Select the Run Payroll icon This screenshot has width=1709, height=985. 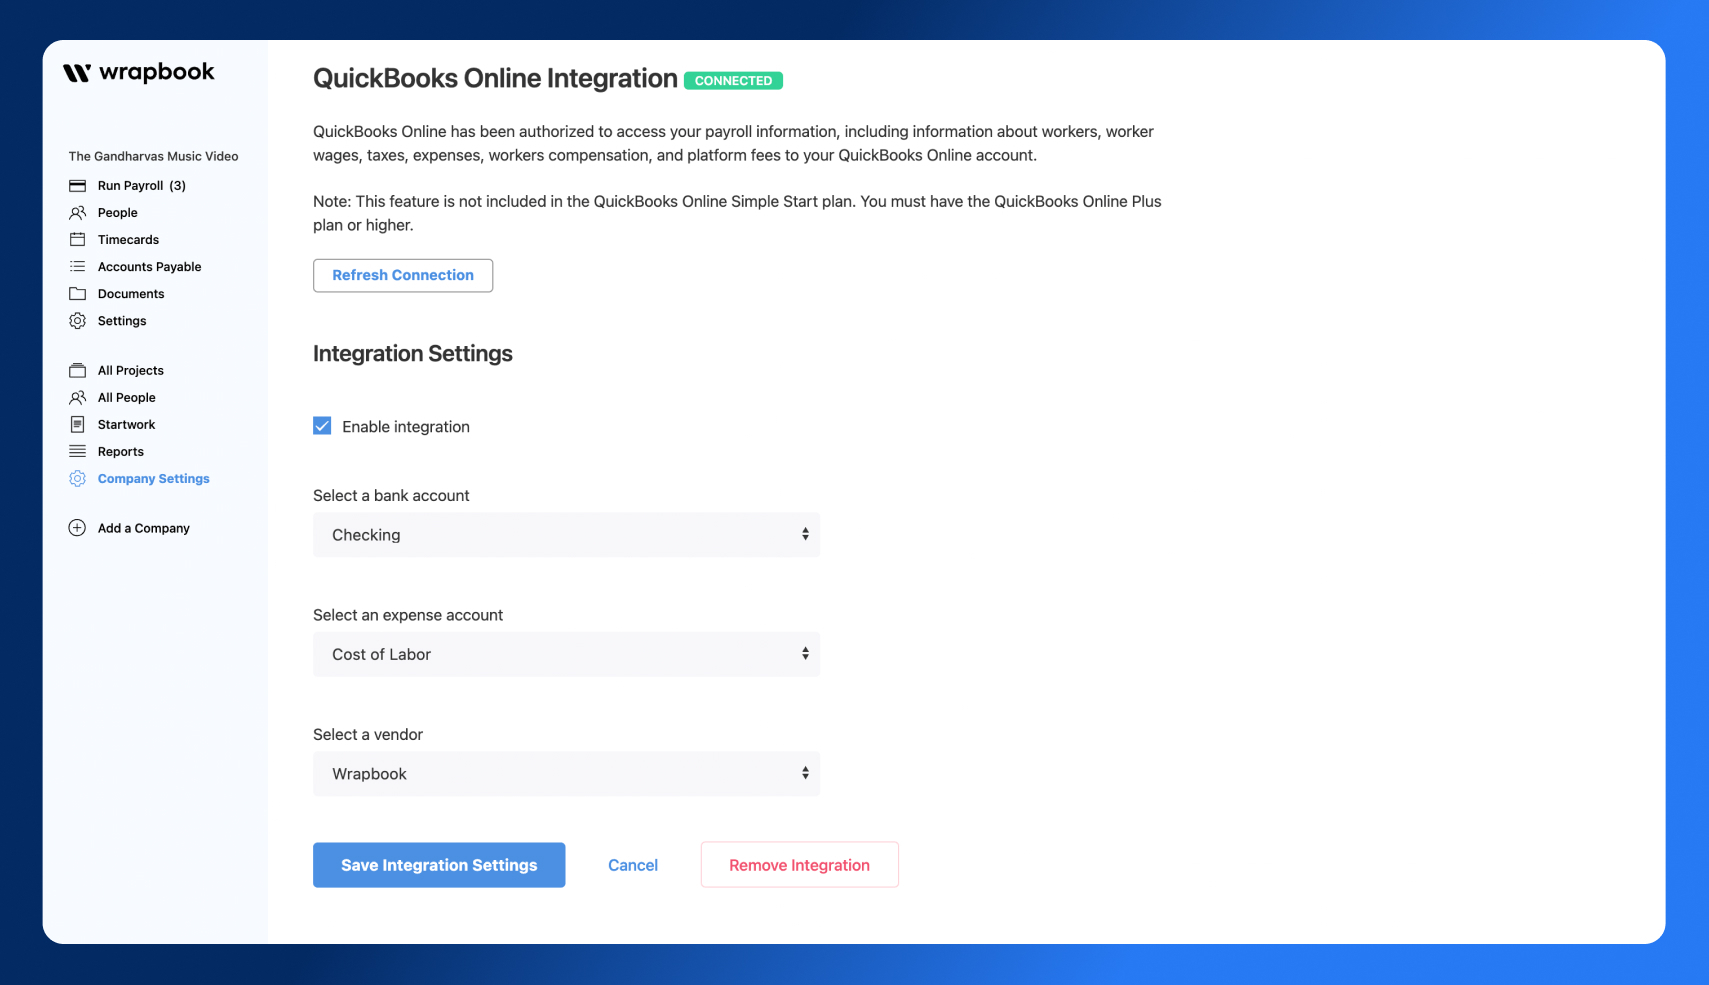77,185
